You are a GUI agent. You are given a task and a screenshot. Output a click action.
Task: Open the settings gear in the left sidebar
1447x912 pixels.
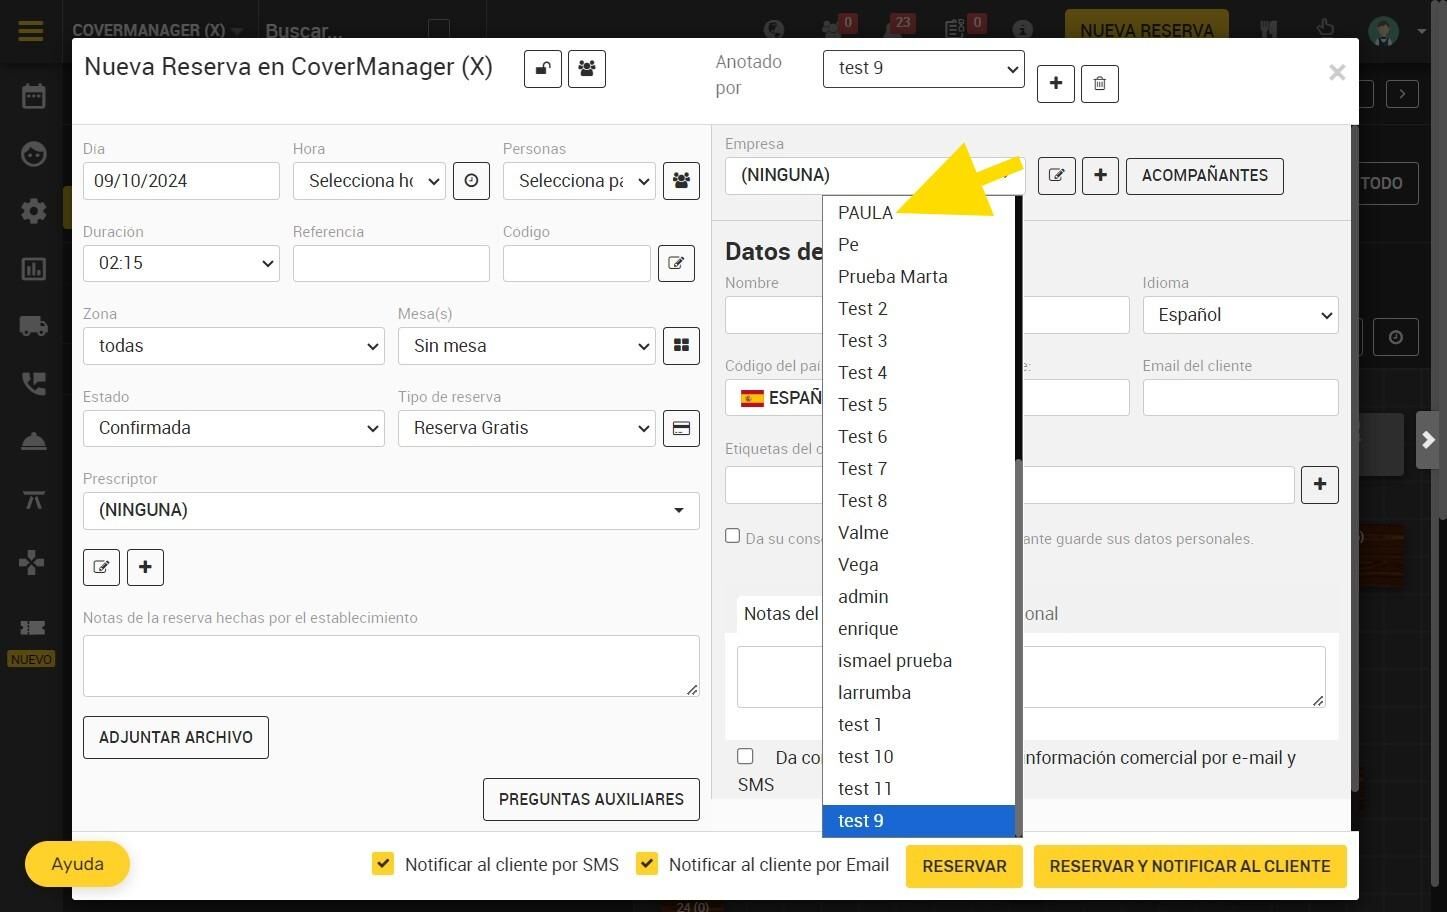click(x=33, y=211)
